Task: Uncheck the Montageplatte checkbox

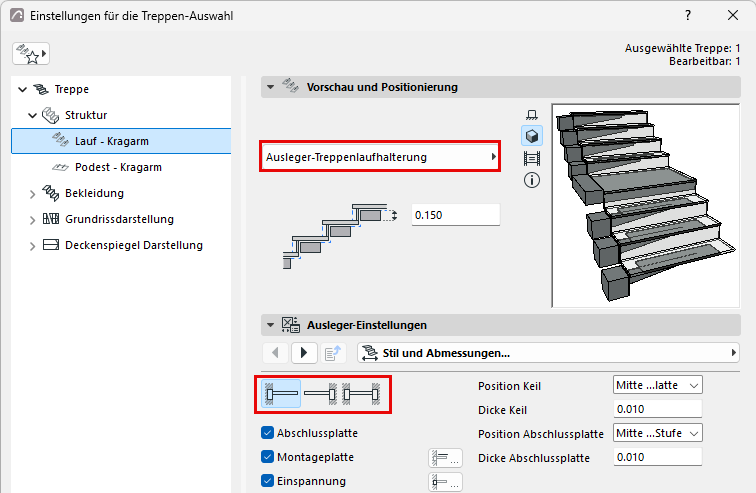Action: click(268, 456)
